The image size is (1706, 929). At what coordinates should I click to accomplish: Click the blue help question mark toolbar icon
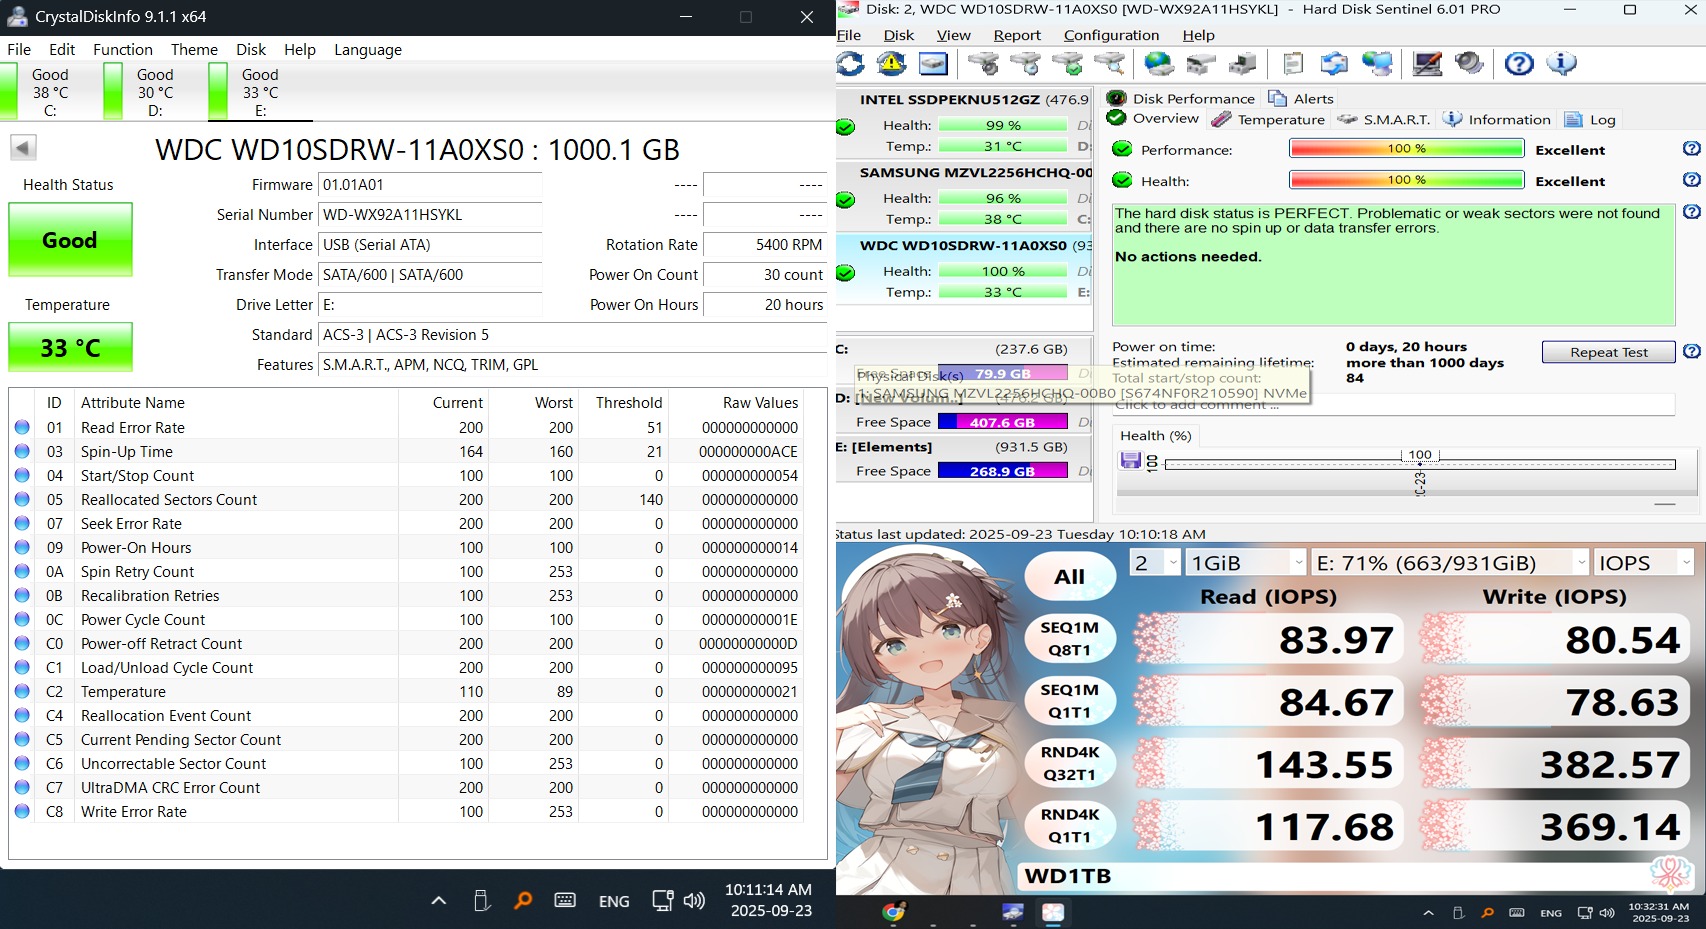[x=1519, y=64]
